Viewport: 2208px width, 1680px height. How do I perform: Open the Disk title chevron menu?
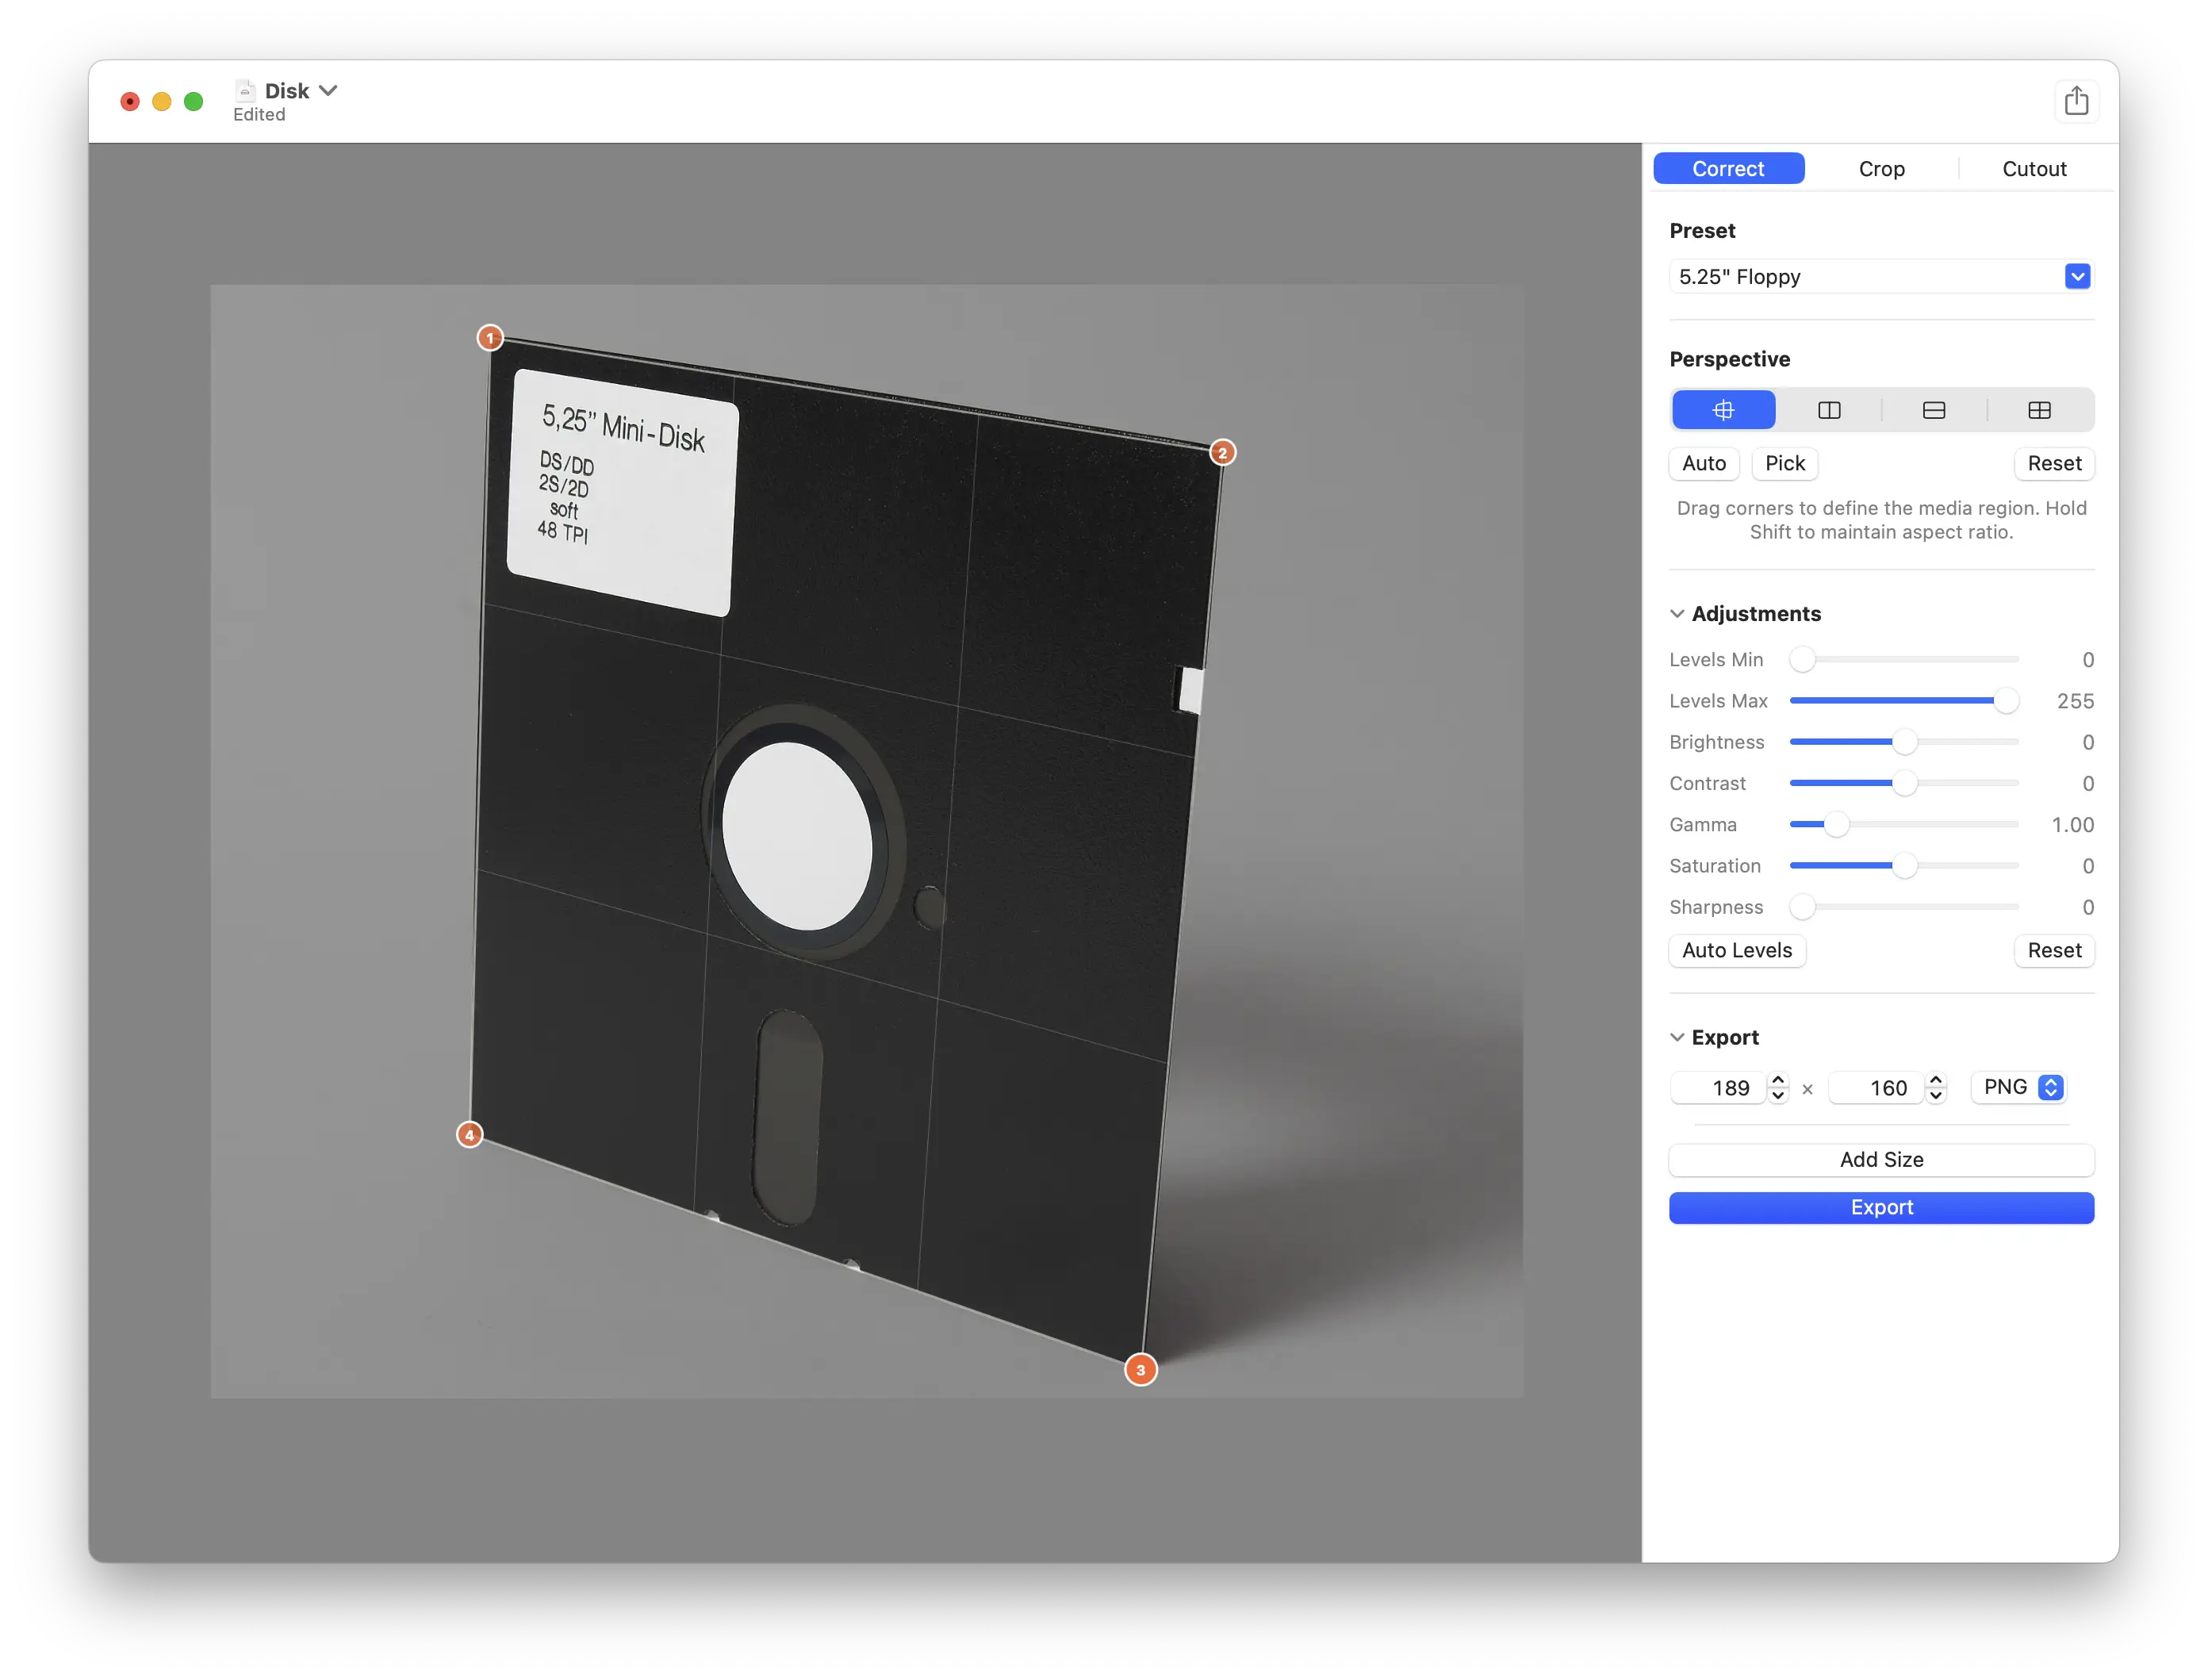click(330, 90)
